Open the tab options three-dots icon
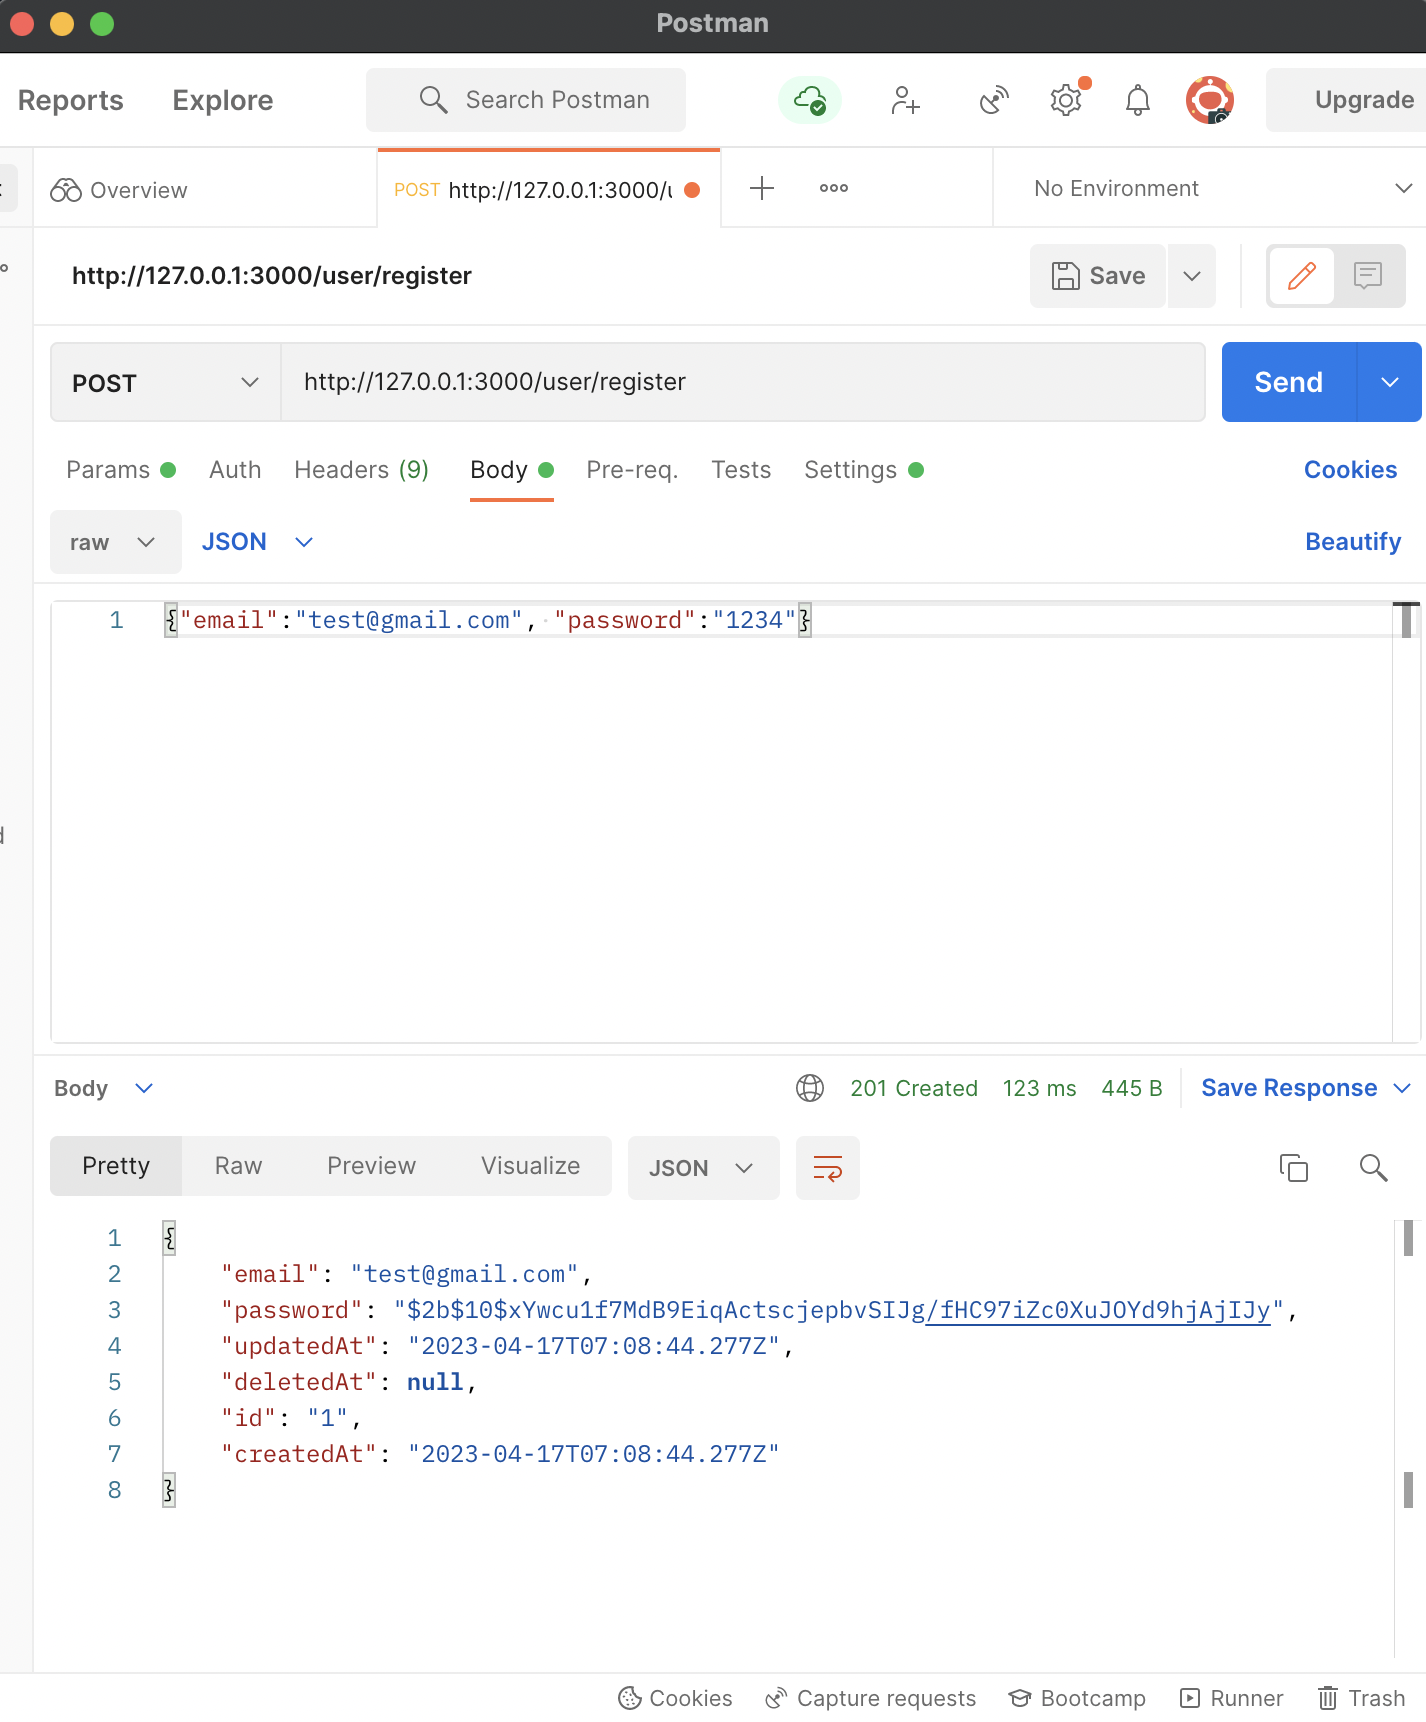 tap(834, 188)
